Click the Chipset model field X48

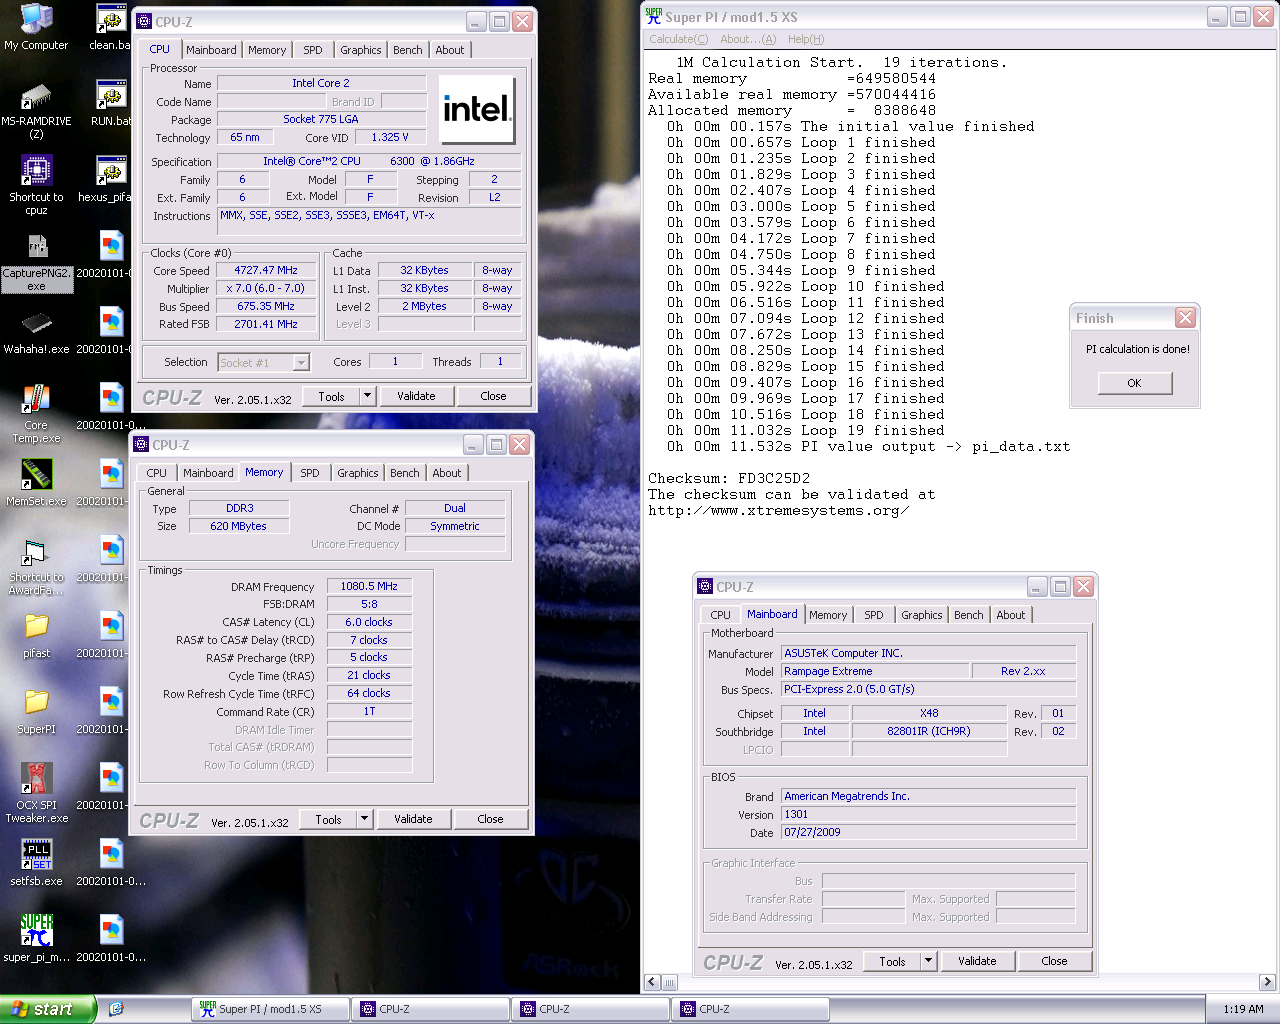tap(929, 713)
